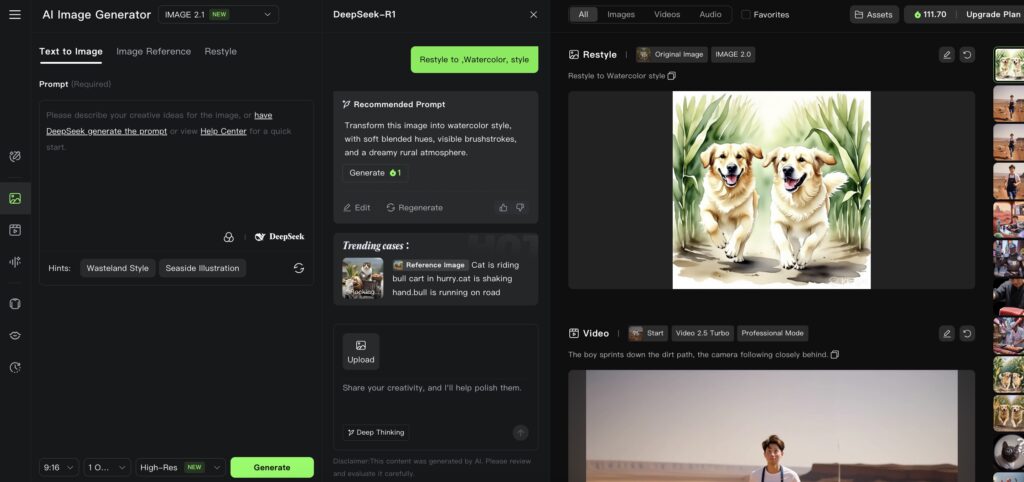Expand the 9:16 aspect ratio dropdown
The width and height of the screenshot is (1024, 482).
pos(59,467)
